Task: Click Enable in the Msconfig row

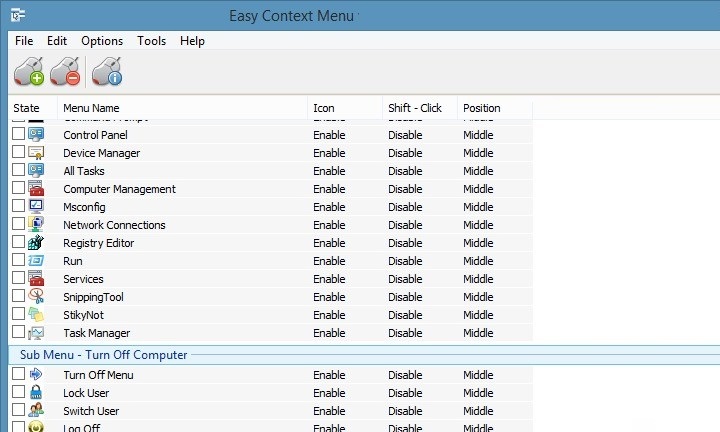Action: (329, 207)
